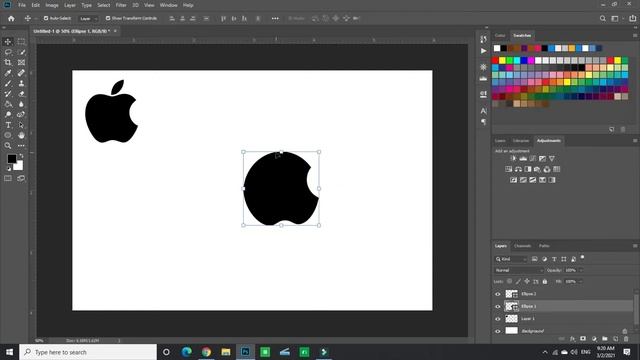Open File Explorer from the taskbar

(x=226, y=352)
